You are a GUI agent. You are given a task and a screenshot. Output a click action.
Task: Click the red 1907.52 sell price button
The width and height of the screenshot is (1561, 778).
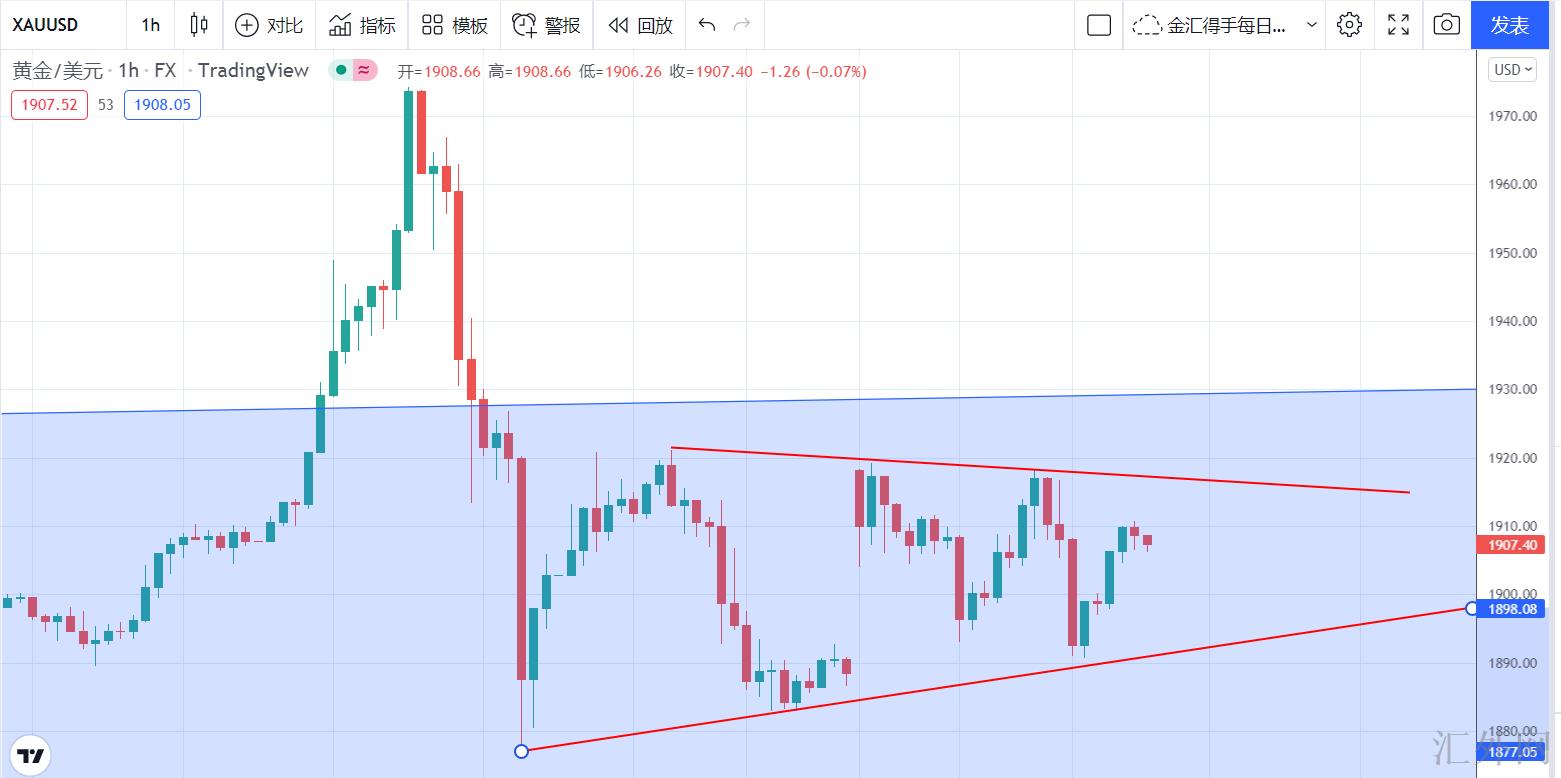click(49, 104)
